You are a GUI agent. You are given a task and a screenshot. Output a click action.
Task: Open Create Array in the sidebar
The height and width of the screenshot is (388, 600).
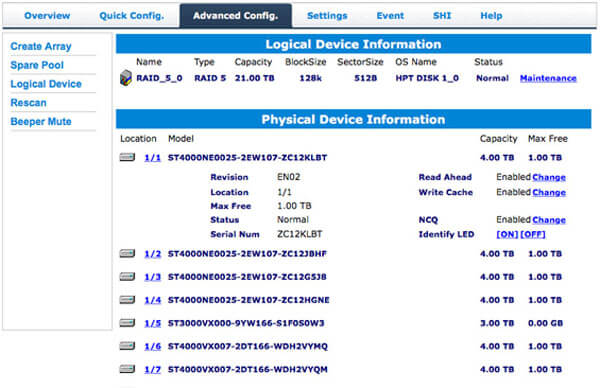pyautogui.click(x=41, y=46)
